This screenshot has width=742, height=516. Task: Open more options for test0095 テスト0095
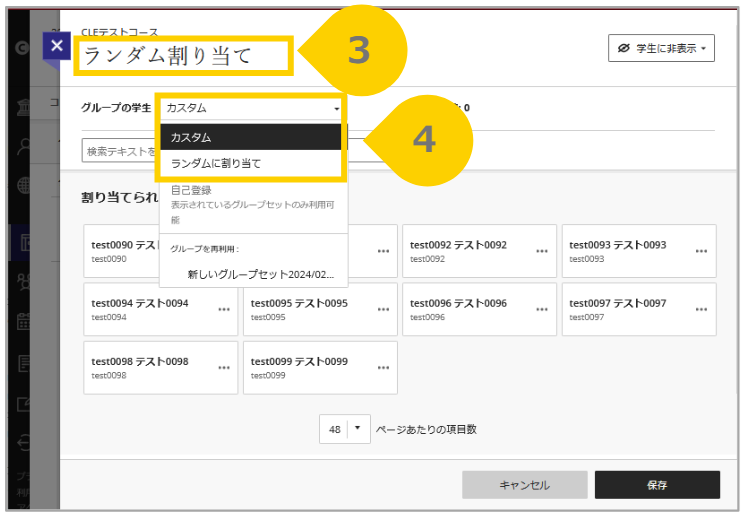[x=383, y=310]
